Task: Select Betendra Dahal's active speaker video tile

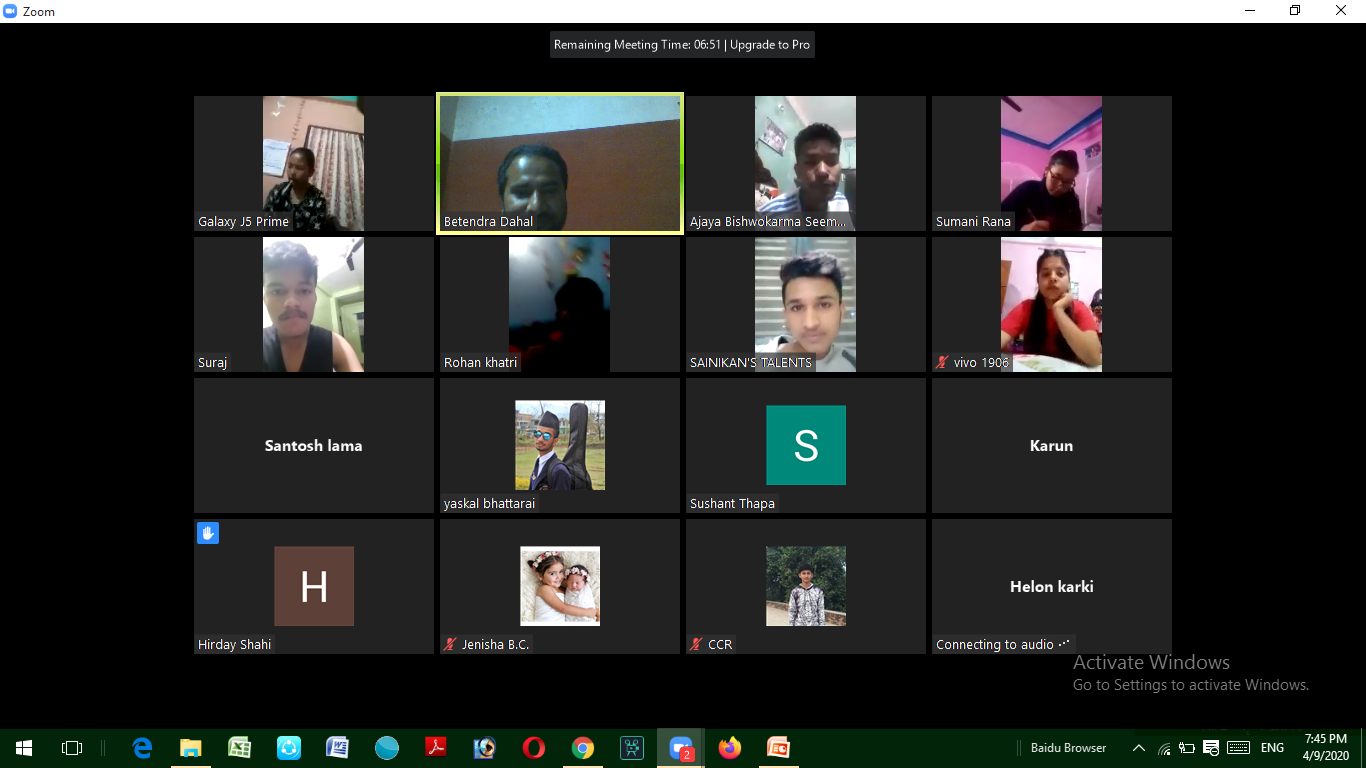Action: click(560, 164)
